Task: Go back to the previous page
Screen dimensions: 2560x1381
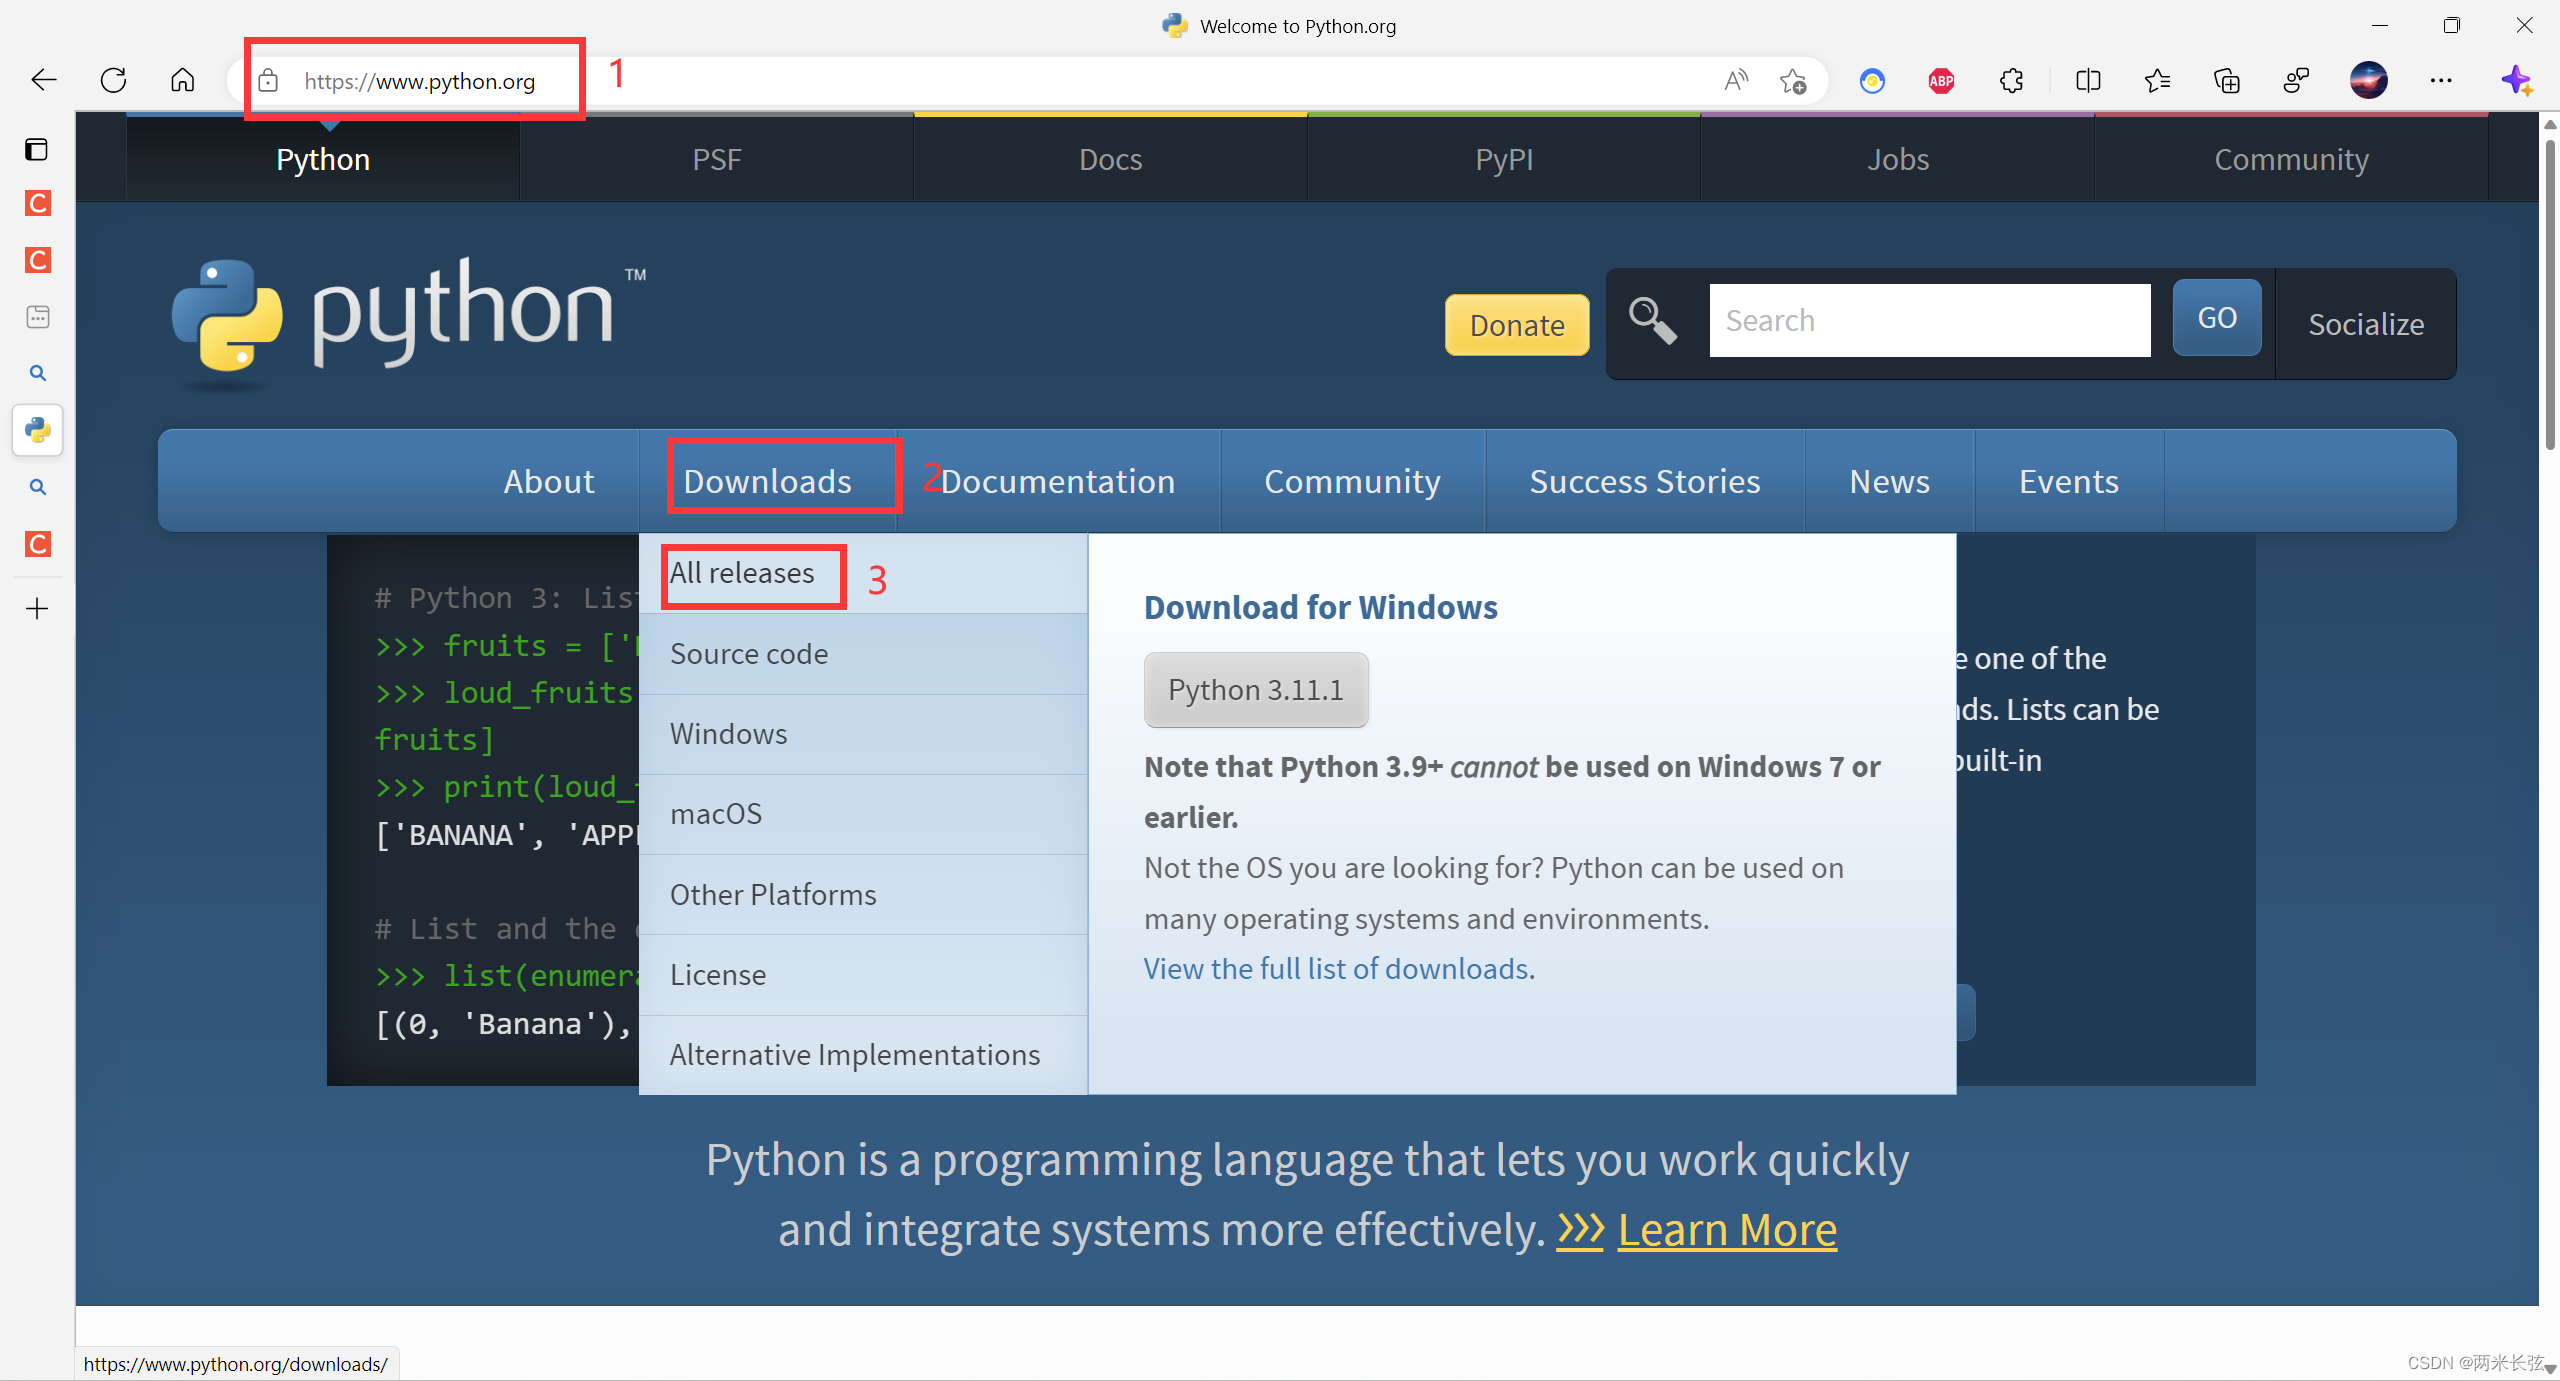Action: (44, 80)
